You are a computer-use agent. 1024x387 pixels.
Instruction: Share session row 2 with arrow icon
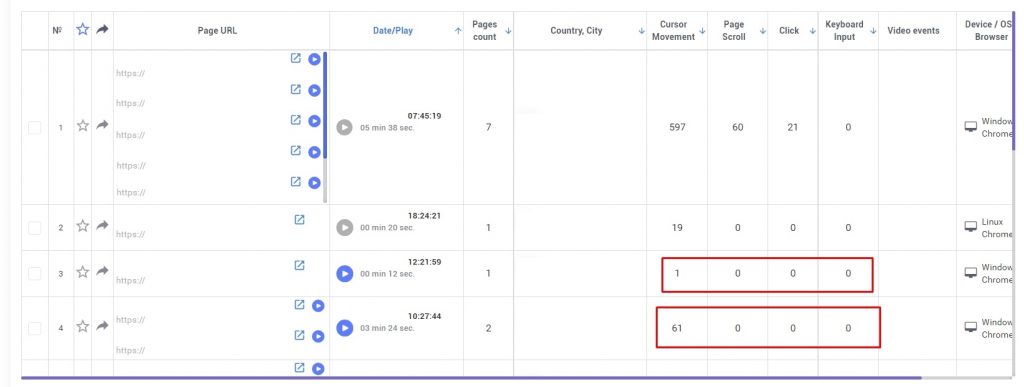pyautogui.click(x=103, y=225)
